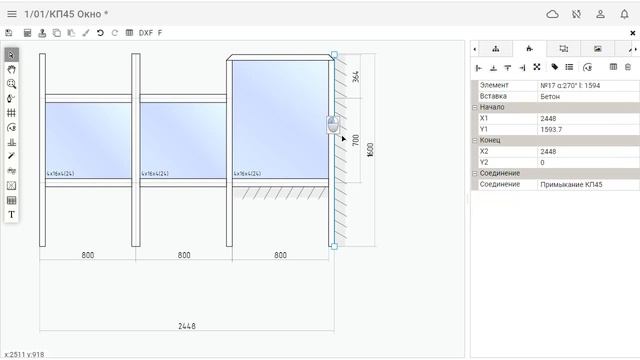
Task: Collapse the Соединение section
Action: (475, 173)
